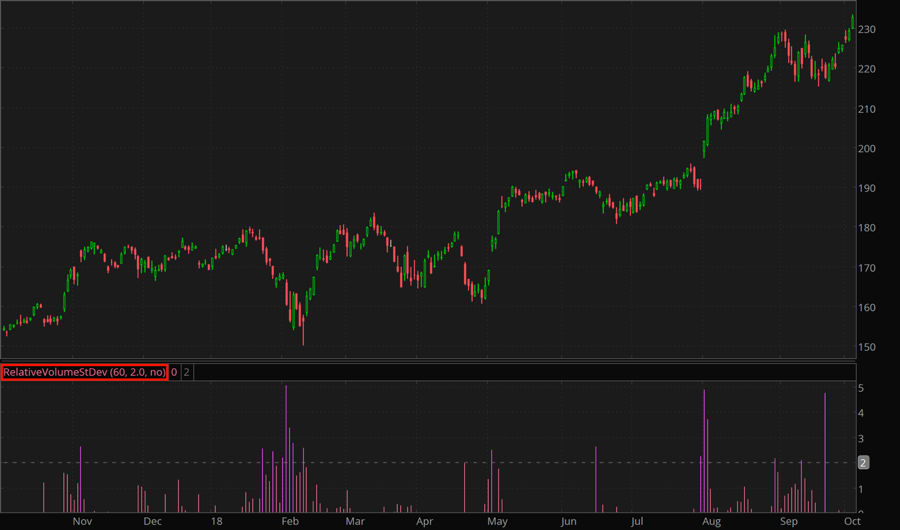This screenshot has height=530, width=900.
Task: Click the gray '2' level marker on the volume axis
Action: (866, 462)
